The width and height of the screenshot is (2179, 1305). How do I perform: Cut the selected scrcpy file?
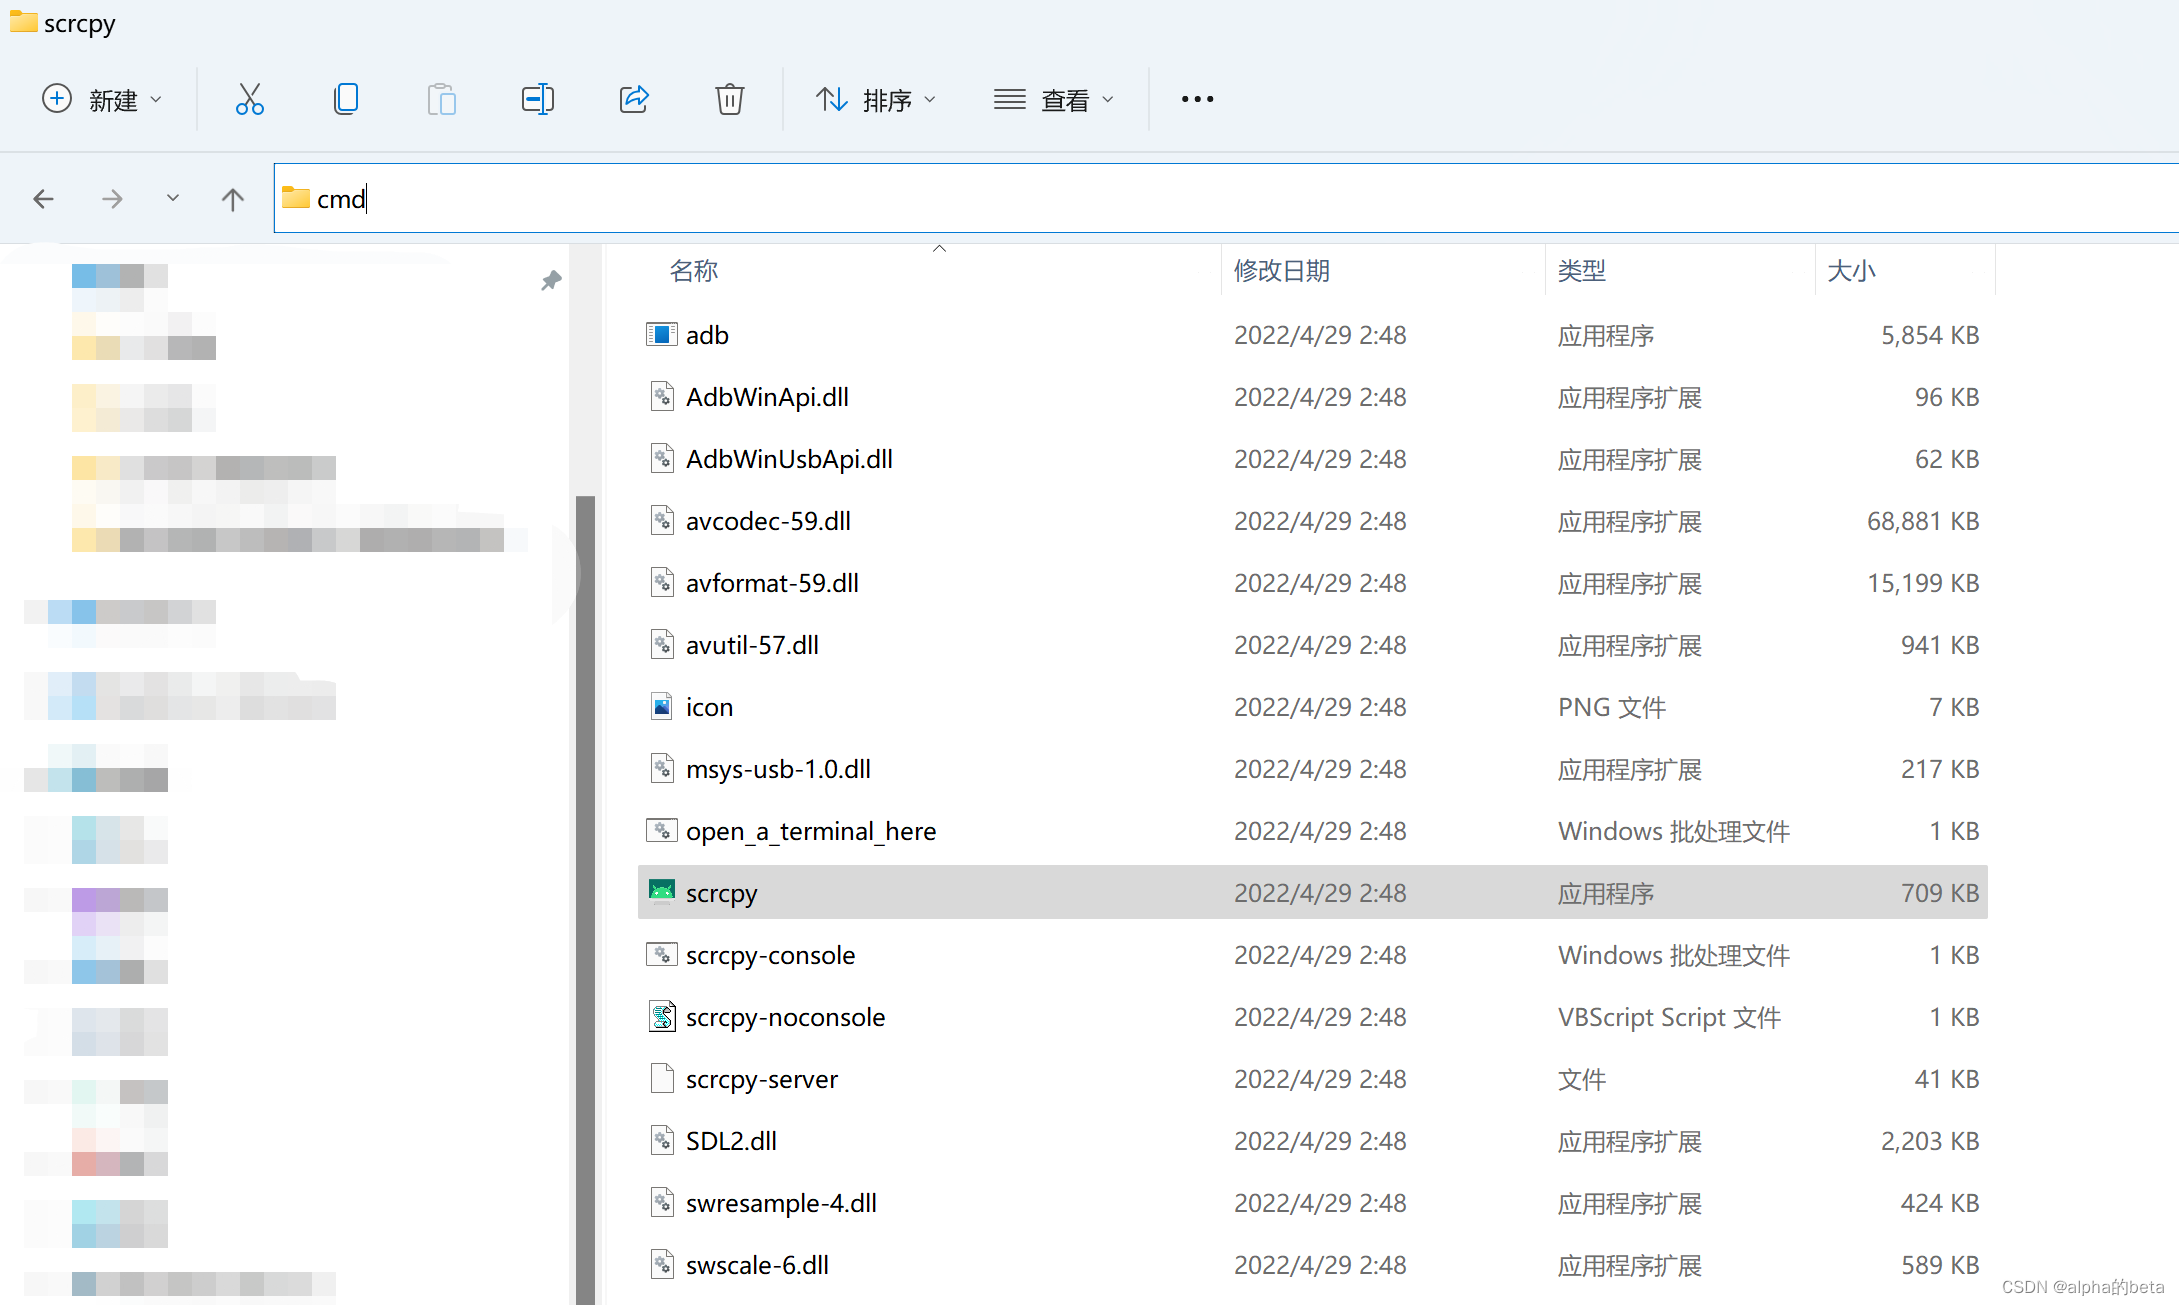click(249, 99)
